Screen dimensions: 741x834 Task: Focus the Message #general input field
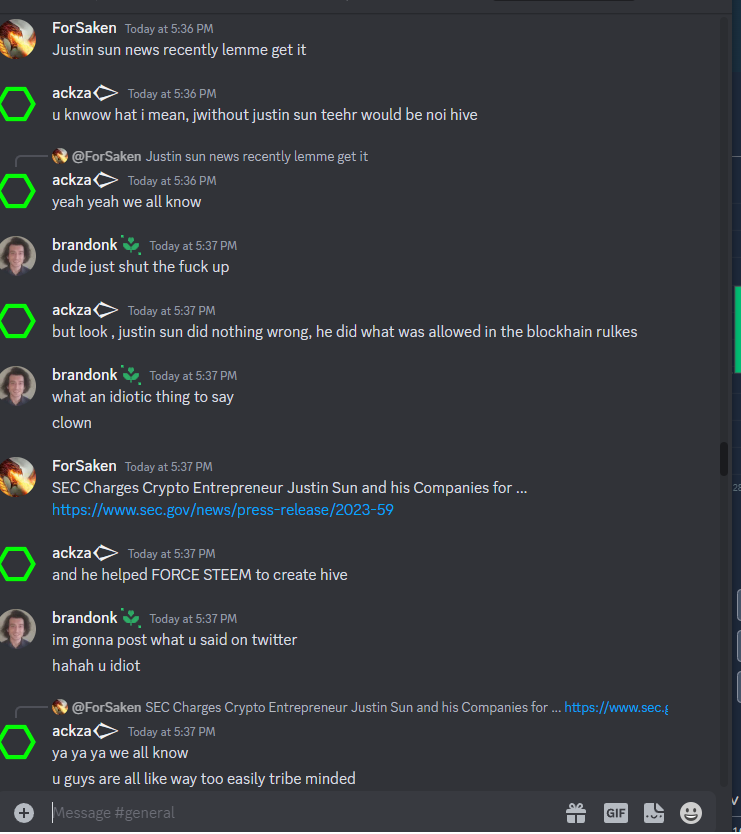point(303,813)
